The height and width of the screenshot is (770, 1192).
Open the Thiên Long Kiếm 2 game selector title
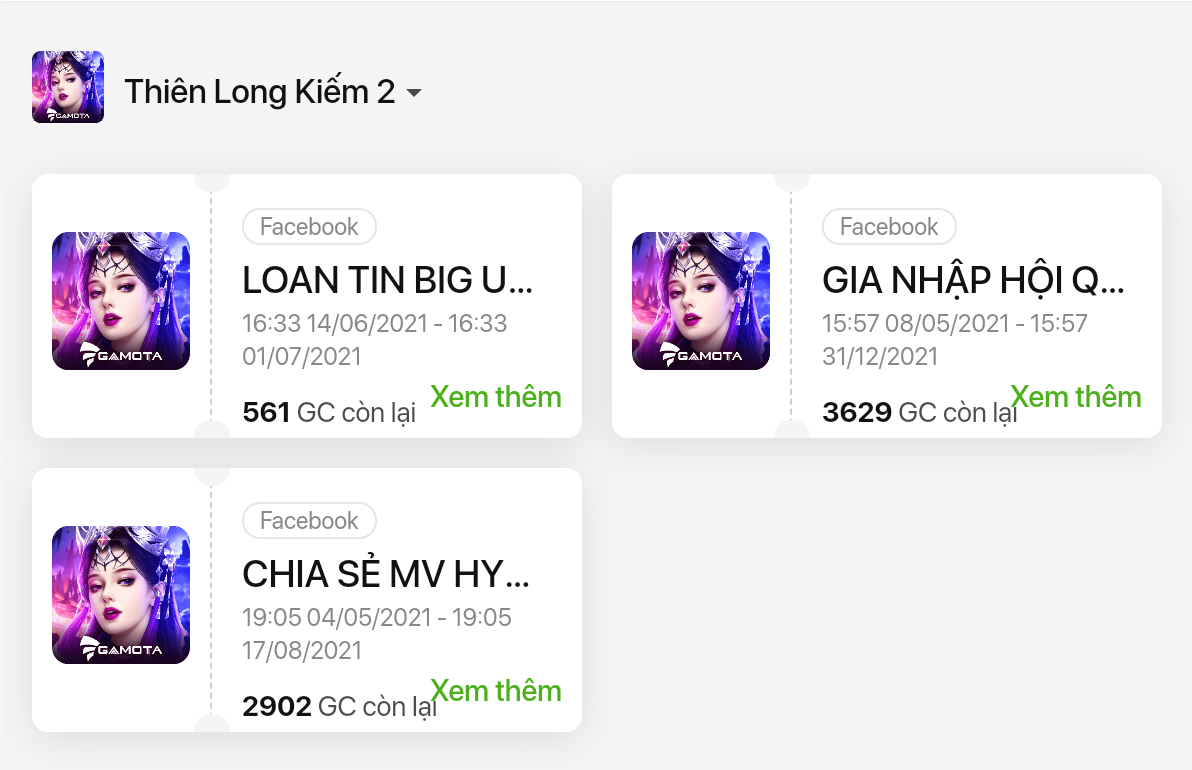(260, 92)
